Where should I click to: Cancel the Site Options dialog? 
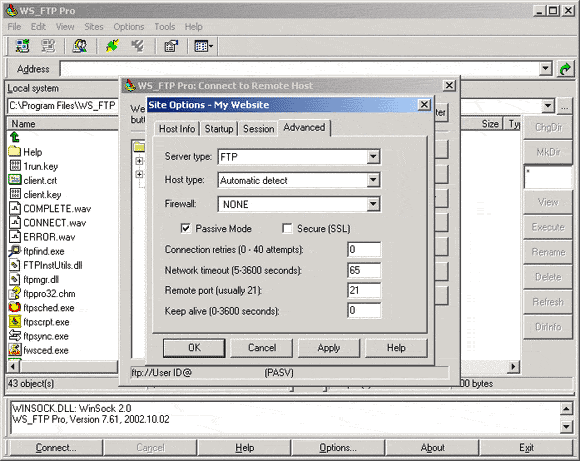pos(262,348)
